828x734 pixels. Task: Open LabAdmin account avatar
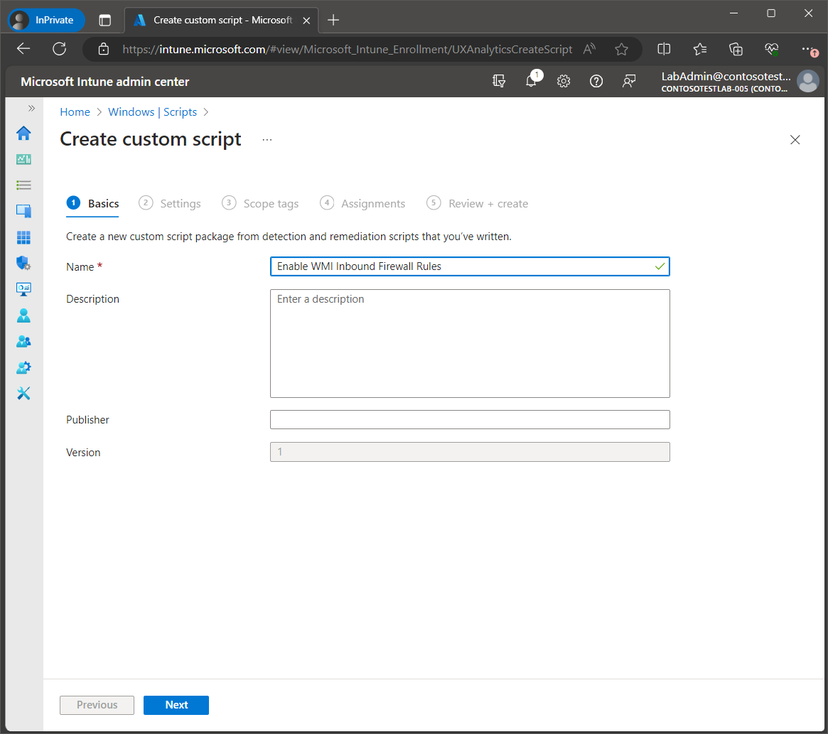807,81
